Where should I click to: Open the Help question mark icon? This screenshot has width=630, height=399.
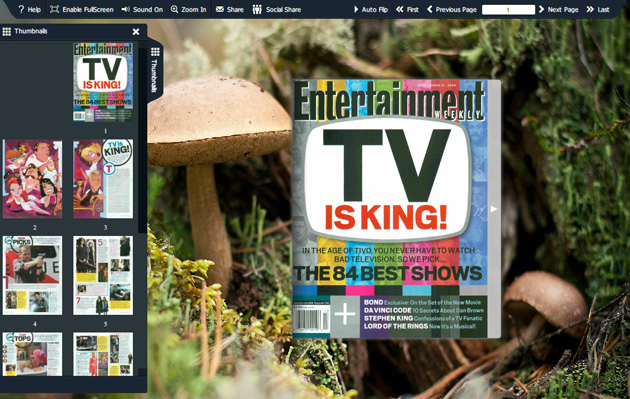[x=21, y=9]
